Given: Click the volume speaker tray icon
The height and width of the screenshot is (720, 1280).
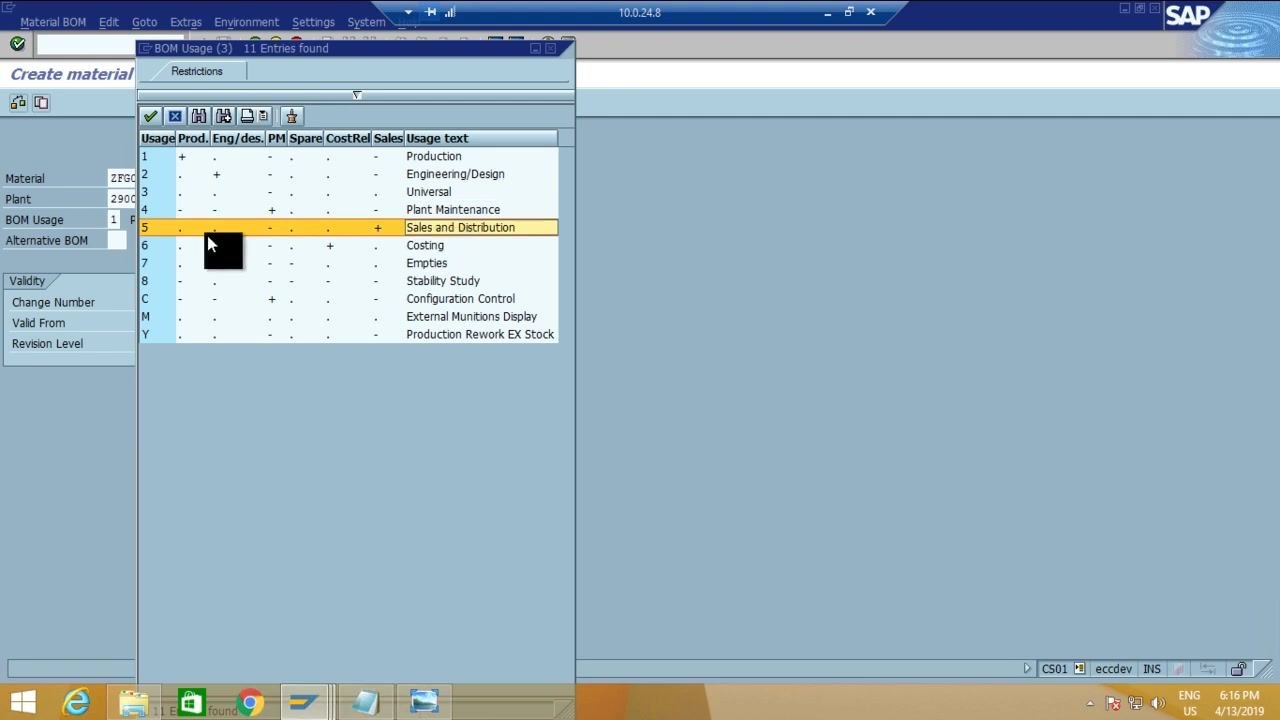Looking at the screenshot, I should click(1158, 703).
